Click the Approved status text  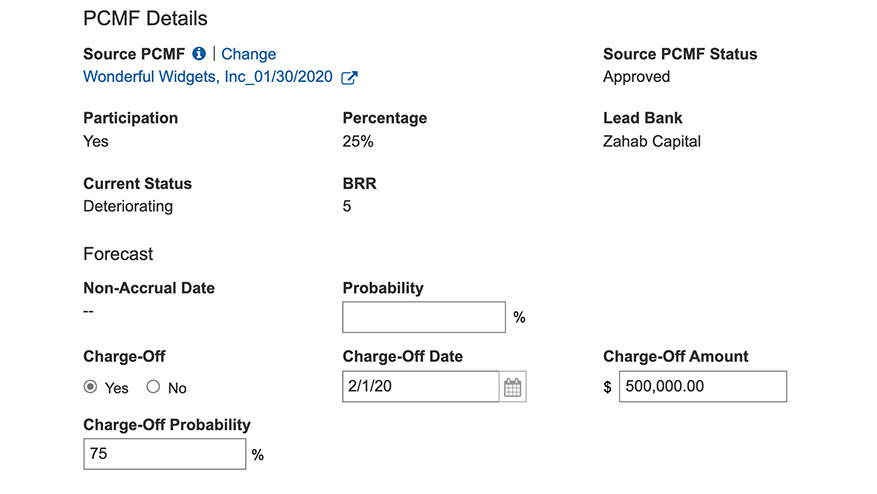tap(636, 77)
